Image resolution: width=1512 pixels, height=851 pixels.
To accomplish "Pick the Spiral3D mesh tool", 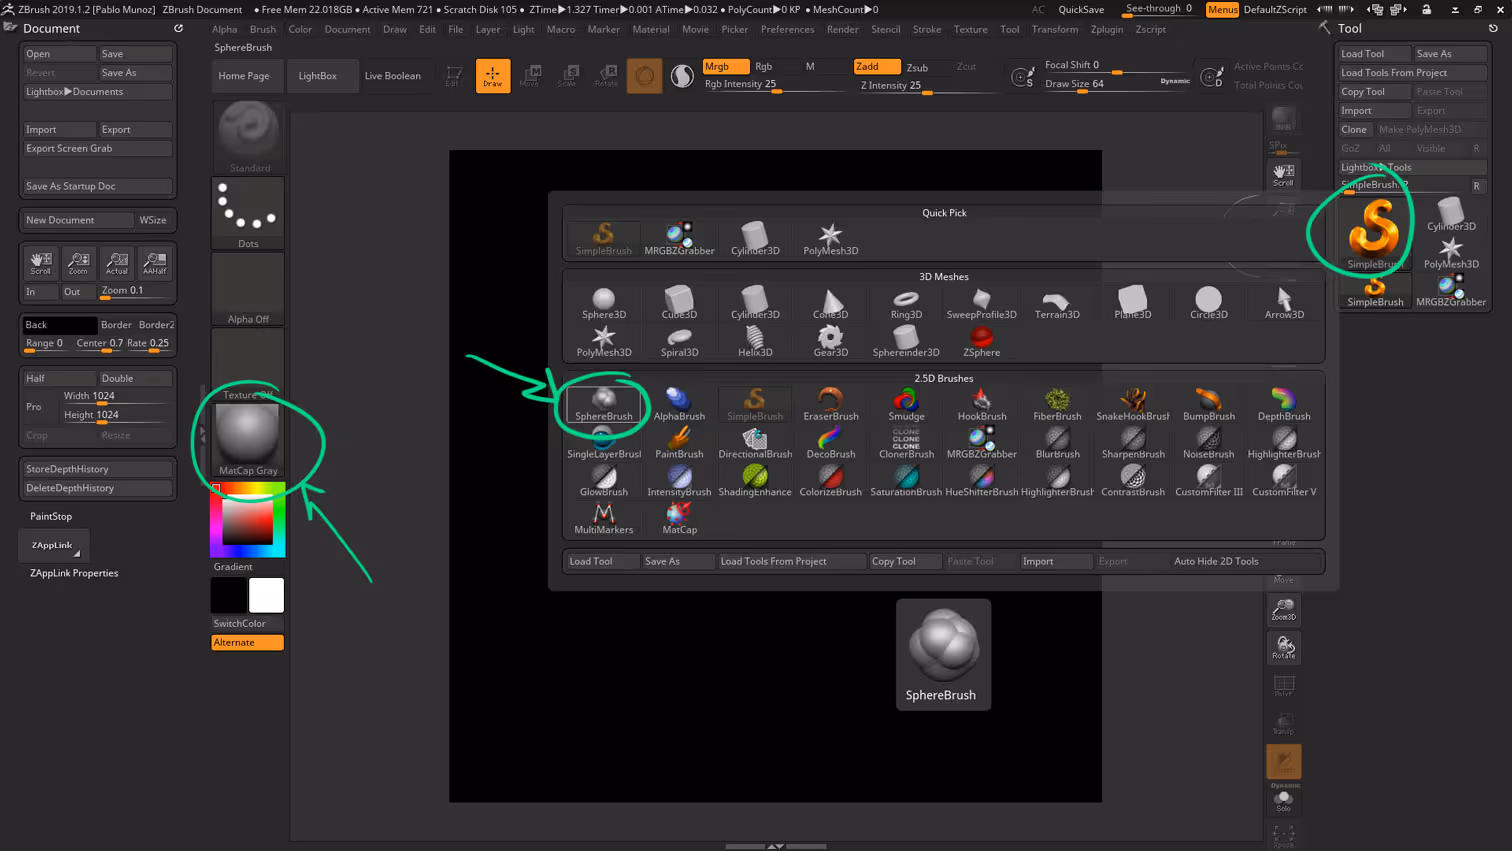I will [x=679, y=342].
